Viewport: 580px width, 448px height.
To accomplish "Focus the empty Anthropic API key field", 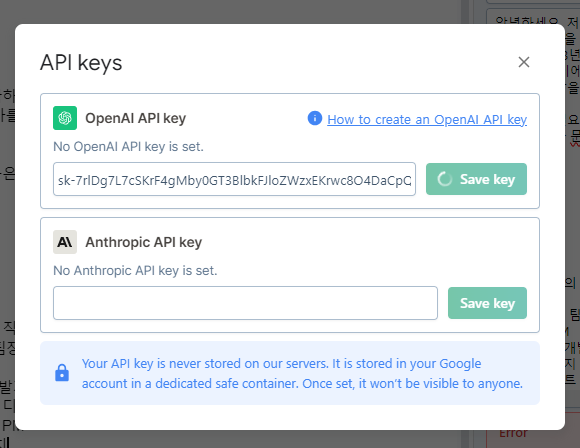I will (x=245, y=303).
